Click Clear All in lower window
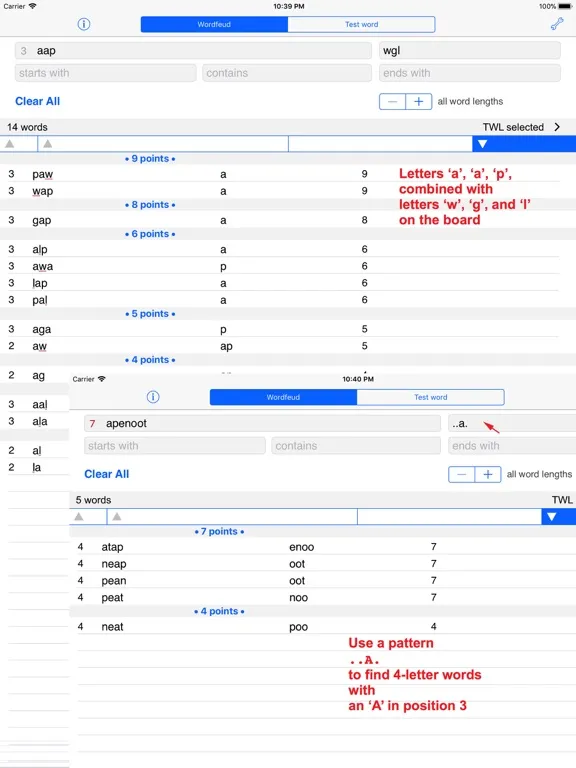576x768 pixels. (x=107, y=474)
